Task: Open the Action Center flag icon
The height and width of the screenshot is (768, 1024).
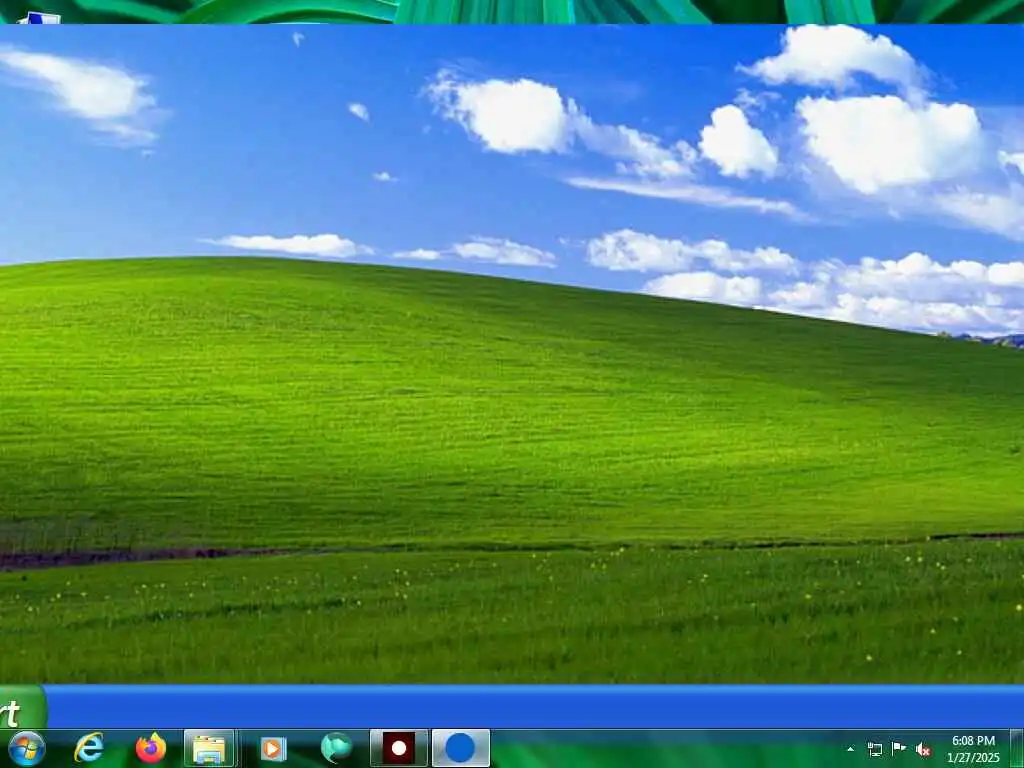Action: [x=899, y=749]
